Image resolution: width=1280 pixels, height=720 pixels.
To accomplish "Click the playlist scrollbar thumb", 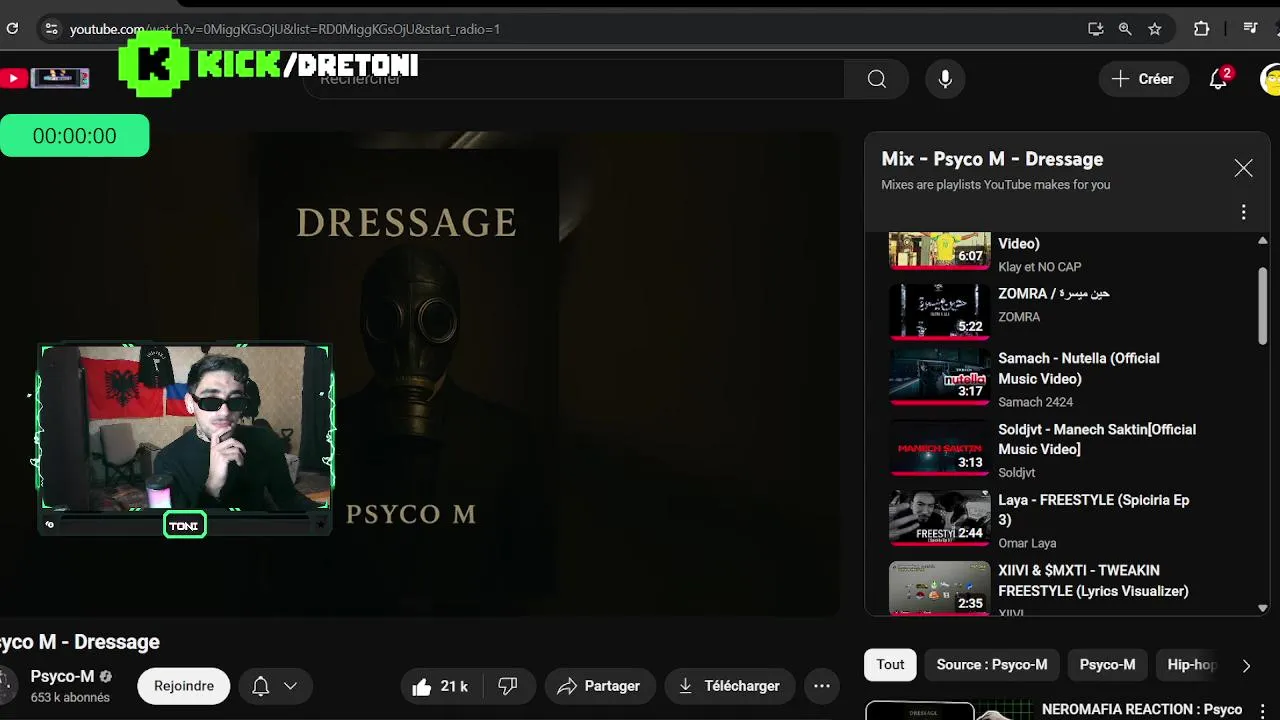I will coord(1262,306).
